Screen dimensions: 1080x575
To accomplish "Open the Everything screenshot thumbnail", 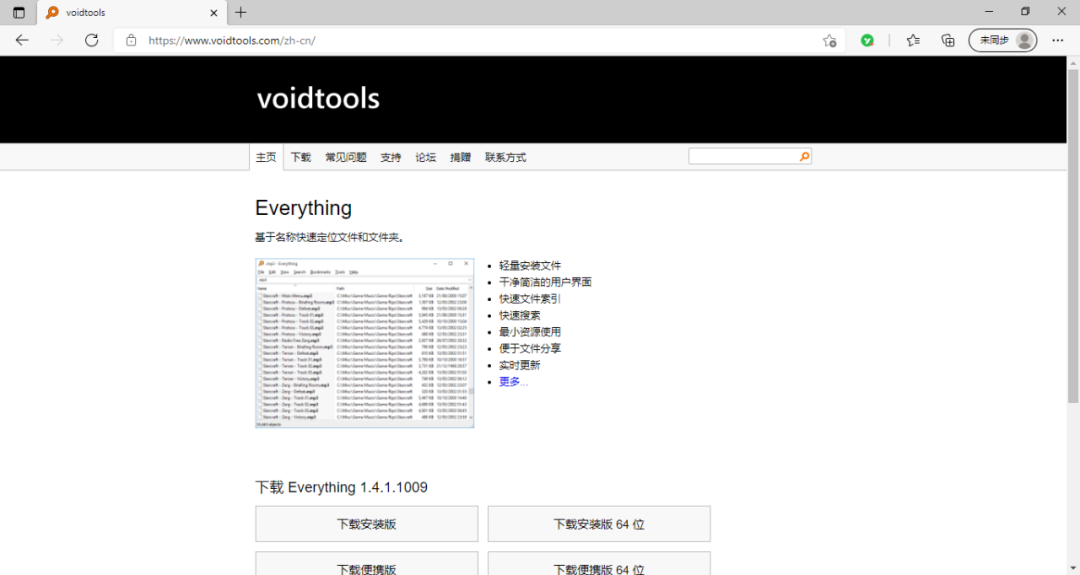I will point(364,343).
